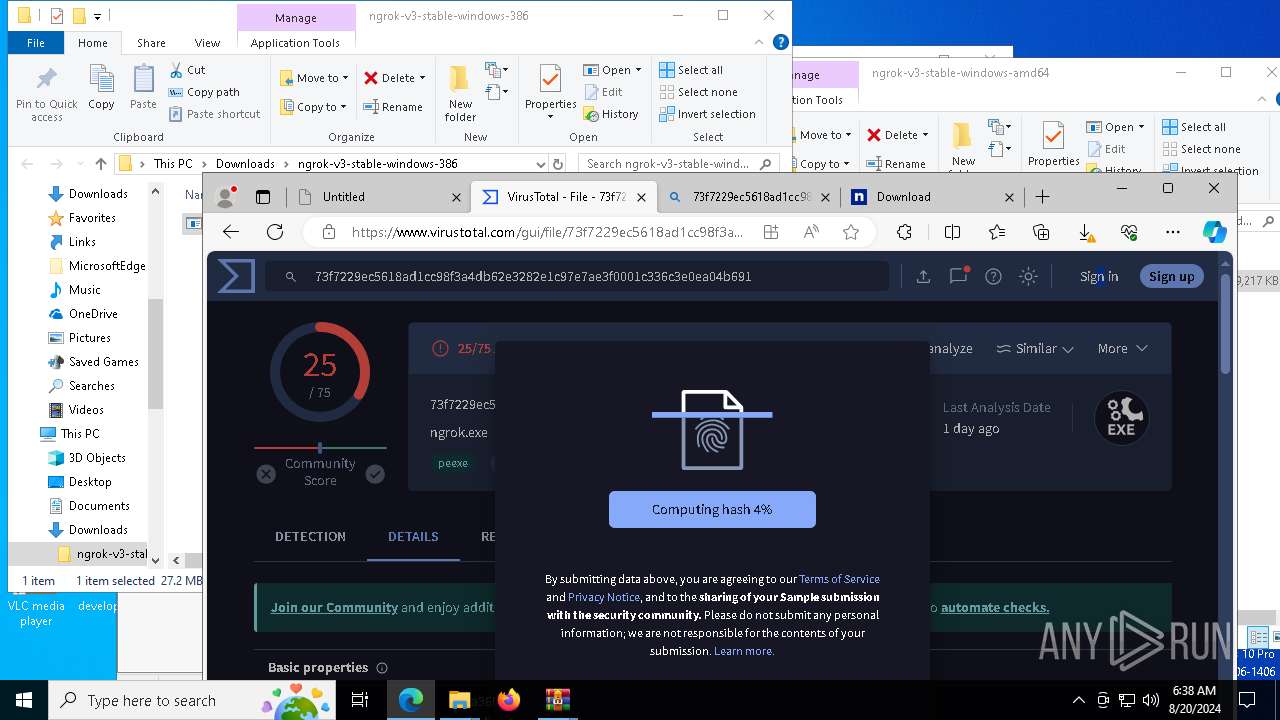
Task: Click Paste shortcut in ribbon
Action: tap(214, 114)
